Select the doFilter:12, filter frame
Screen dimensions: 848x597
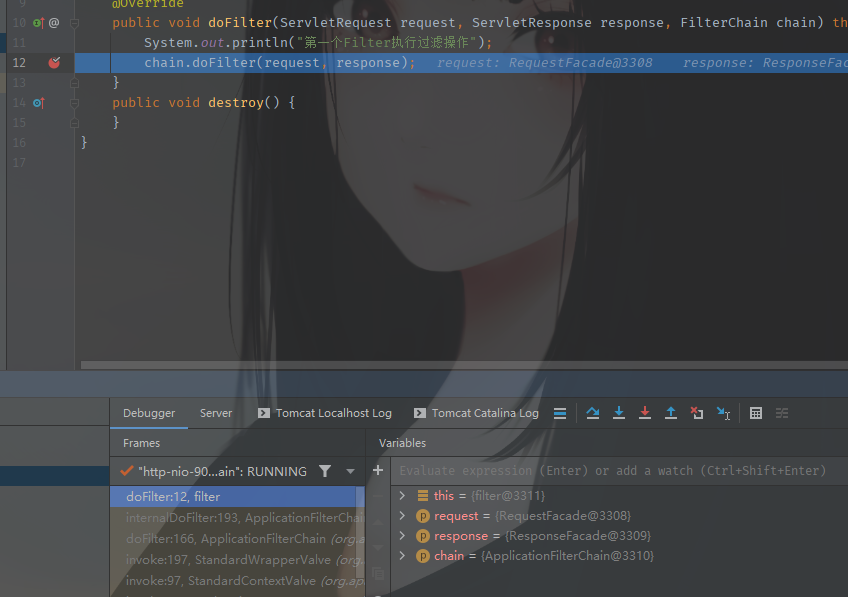[233, 496]
